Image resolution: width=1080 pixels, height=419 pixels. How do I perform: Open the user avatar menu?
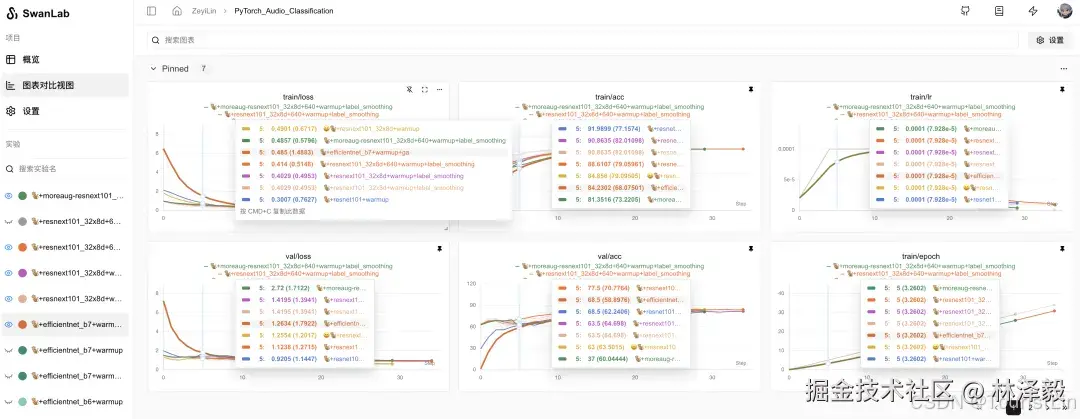[x=1065, y=11]
